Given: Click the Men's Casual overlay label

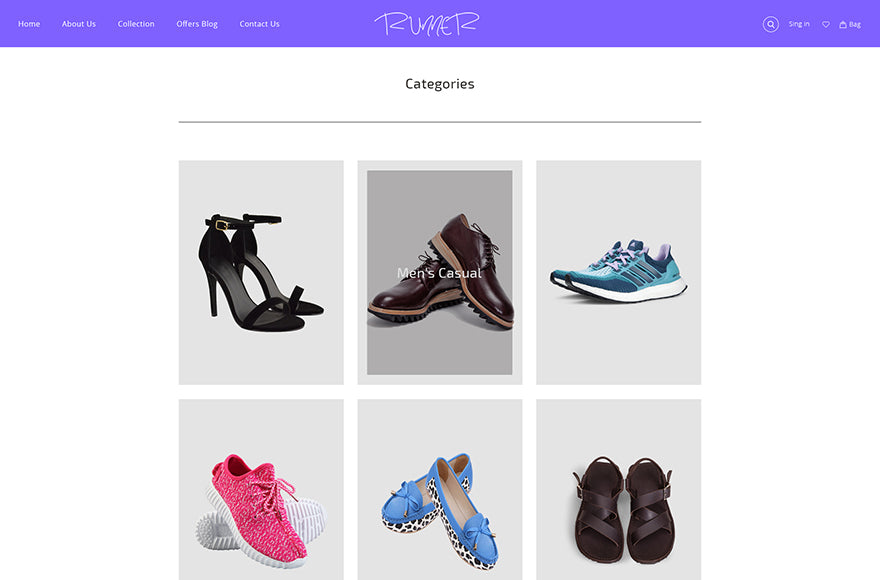Looking at the screenshot, I should point(439,273).
